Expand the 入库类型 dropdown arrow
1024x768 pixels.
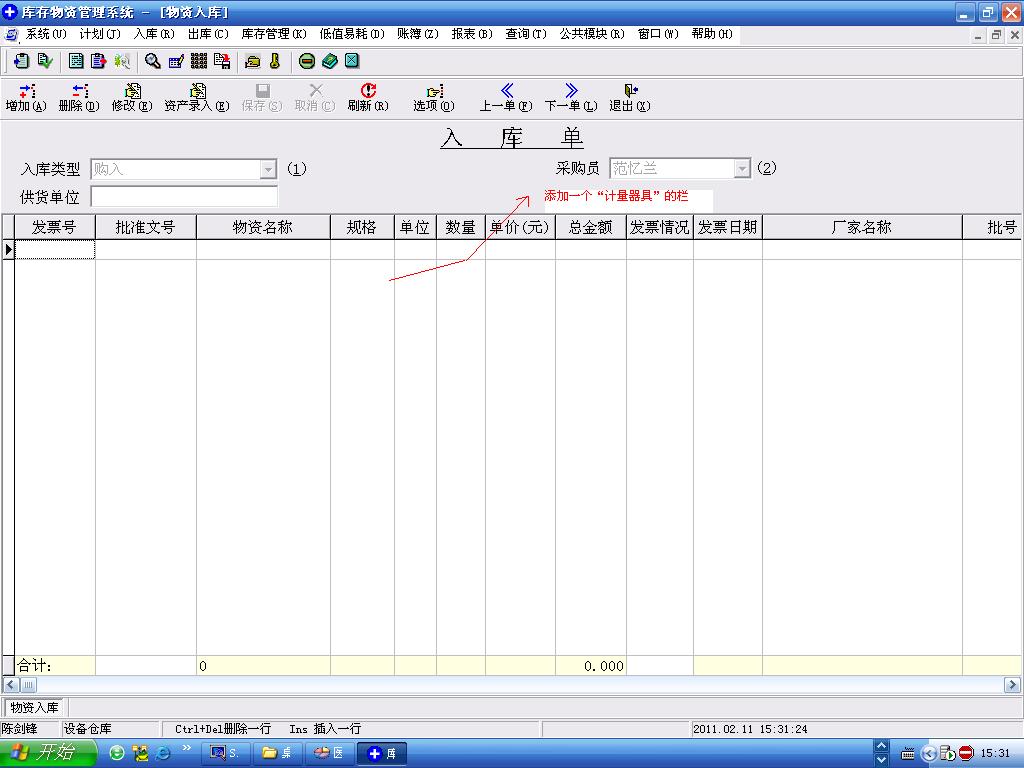268,170
